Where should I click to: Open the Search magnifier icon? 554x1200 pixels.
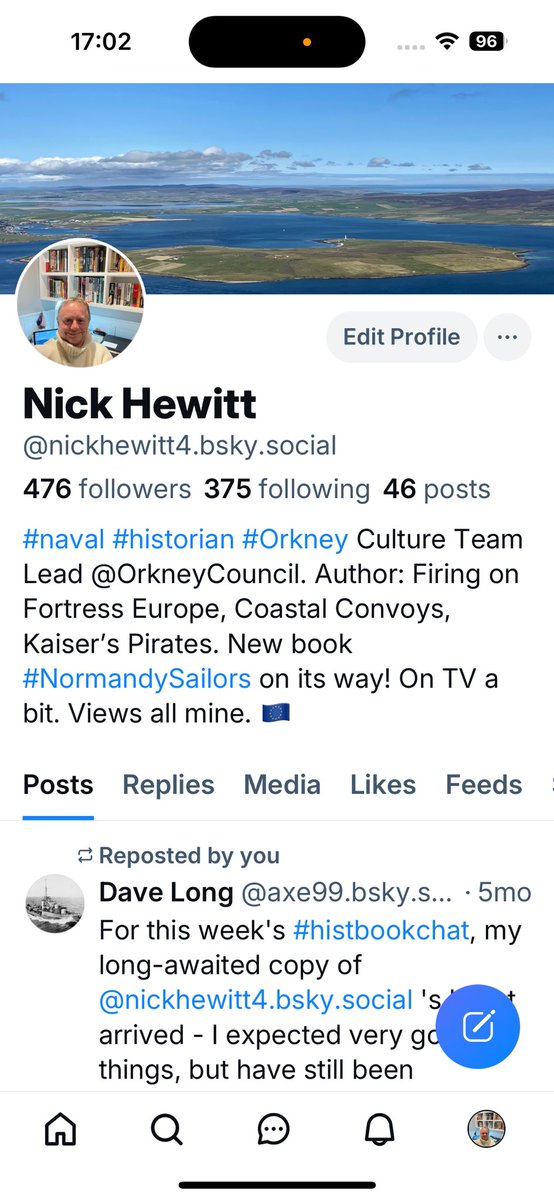tap(167, 1129)
